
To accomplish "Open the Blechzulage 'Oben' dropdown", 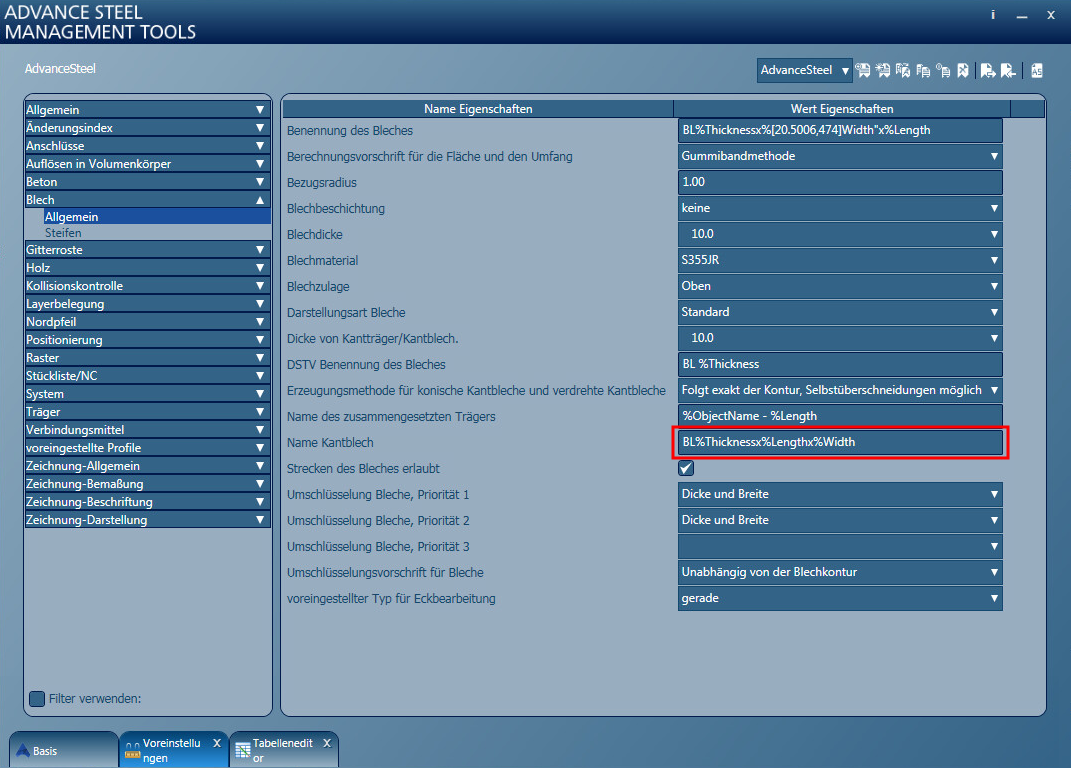I will pos(840,286).
